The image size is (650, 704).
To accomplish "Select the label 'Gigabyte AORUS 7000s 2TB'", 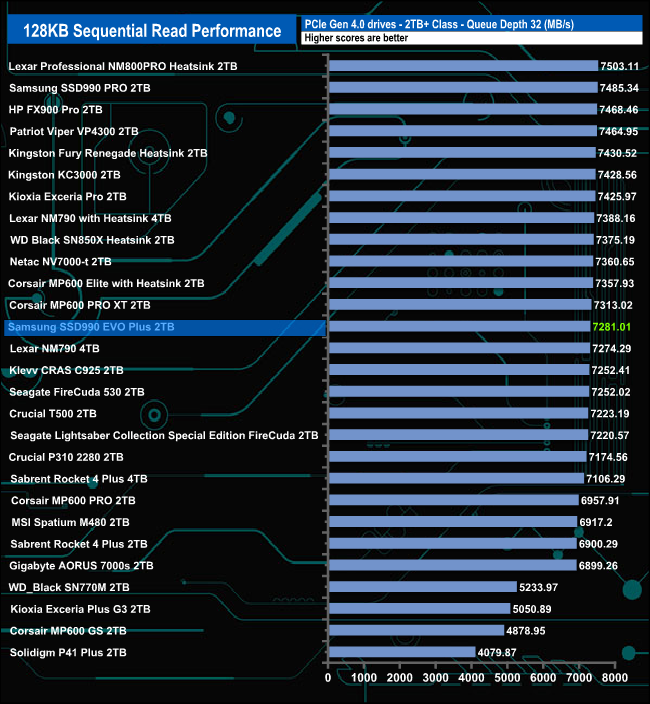I will point(81,566).
